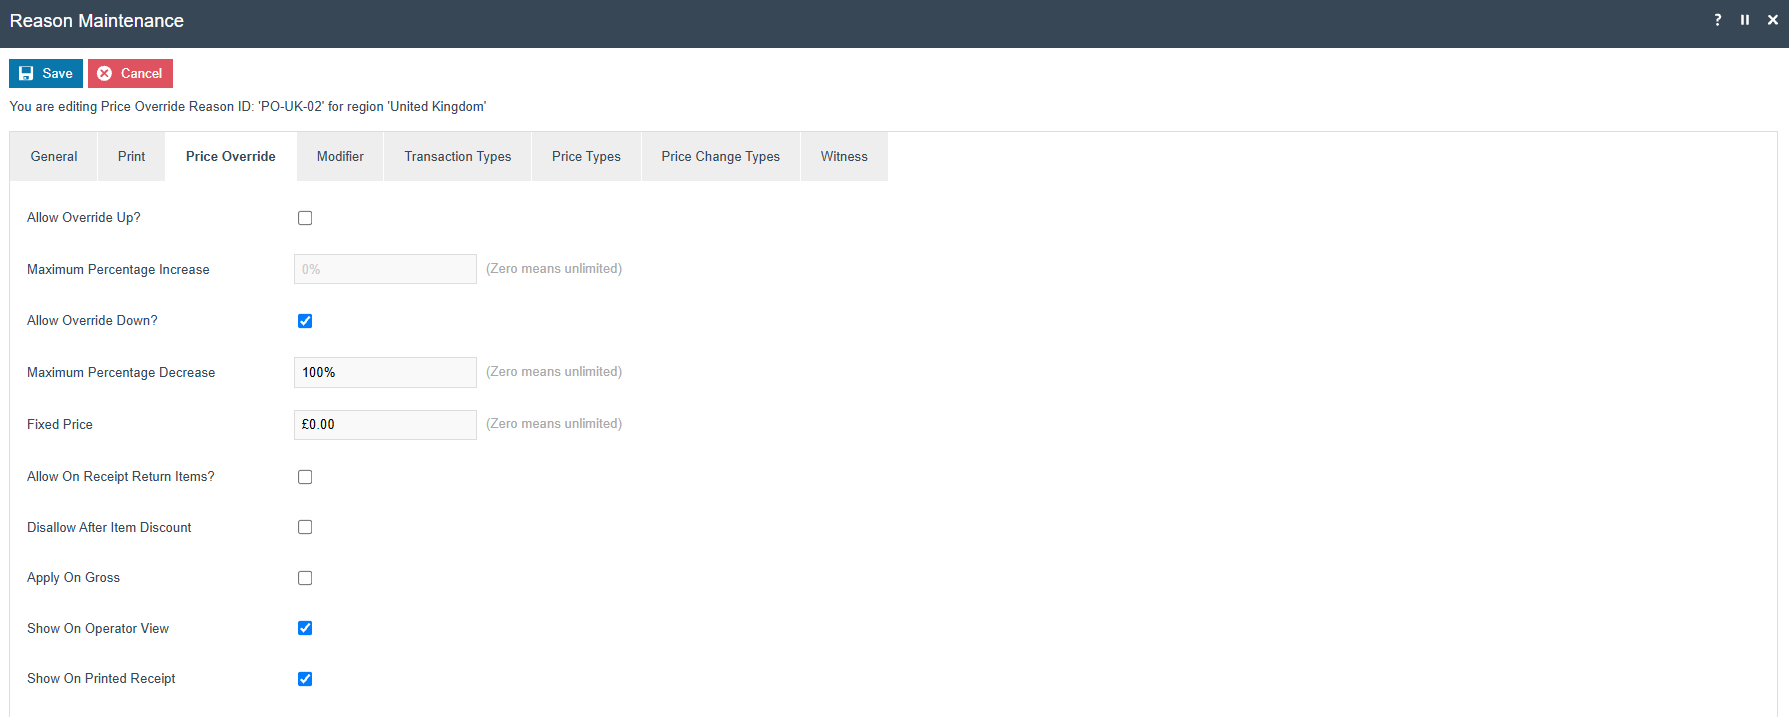Viewport: 1789px width, 717px height.
Task: Switch to the Price Types tab
Action: point(586,156)
